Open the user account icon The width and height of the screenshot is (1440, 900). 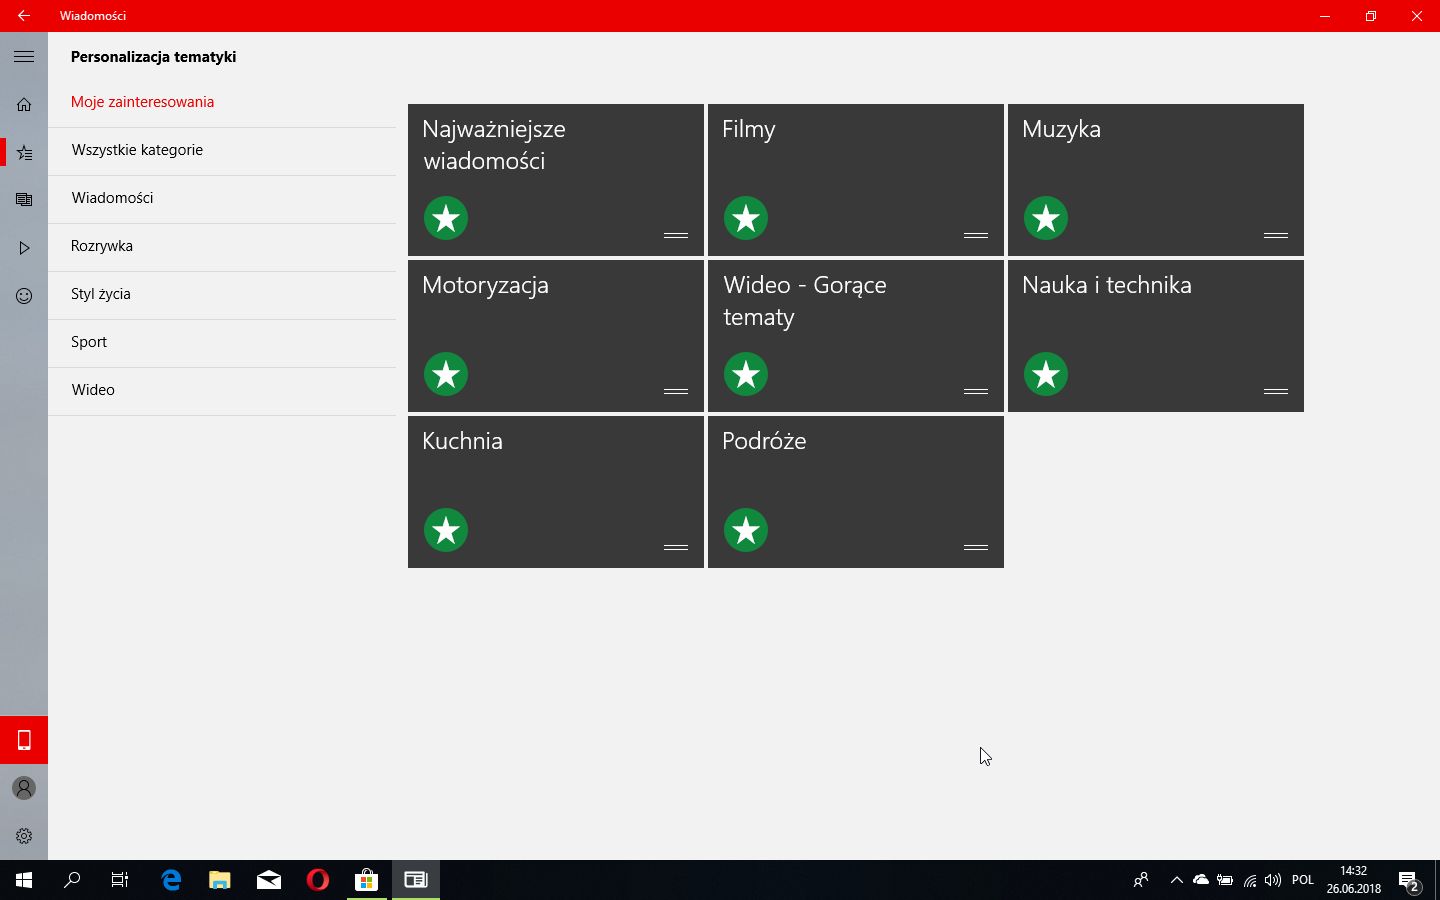(x=24, y=788)
